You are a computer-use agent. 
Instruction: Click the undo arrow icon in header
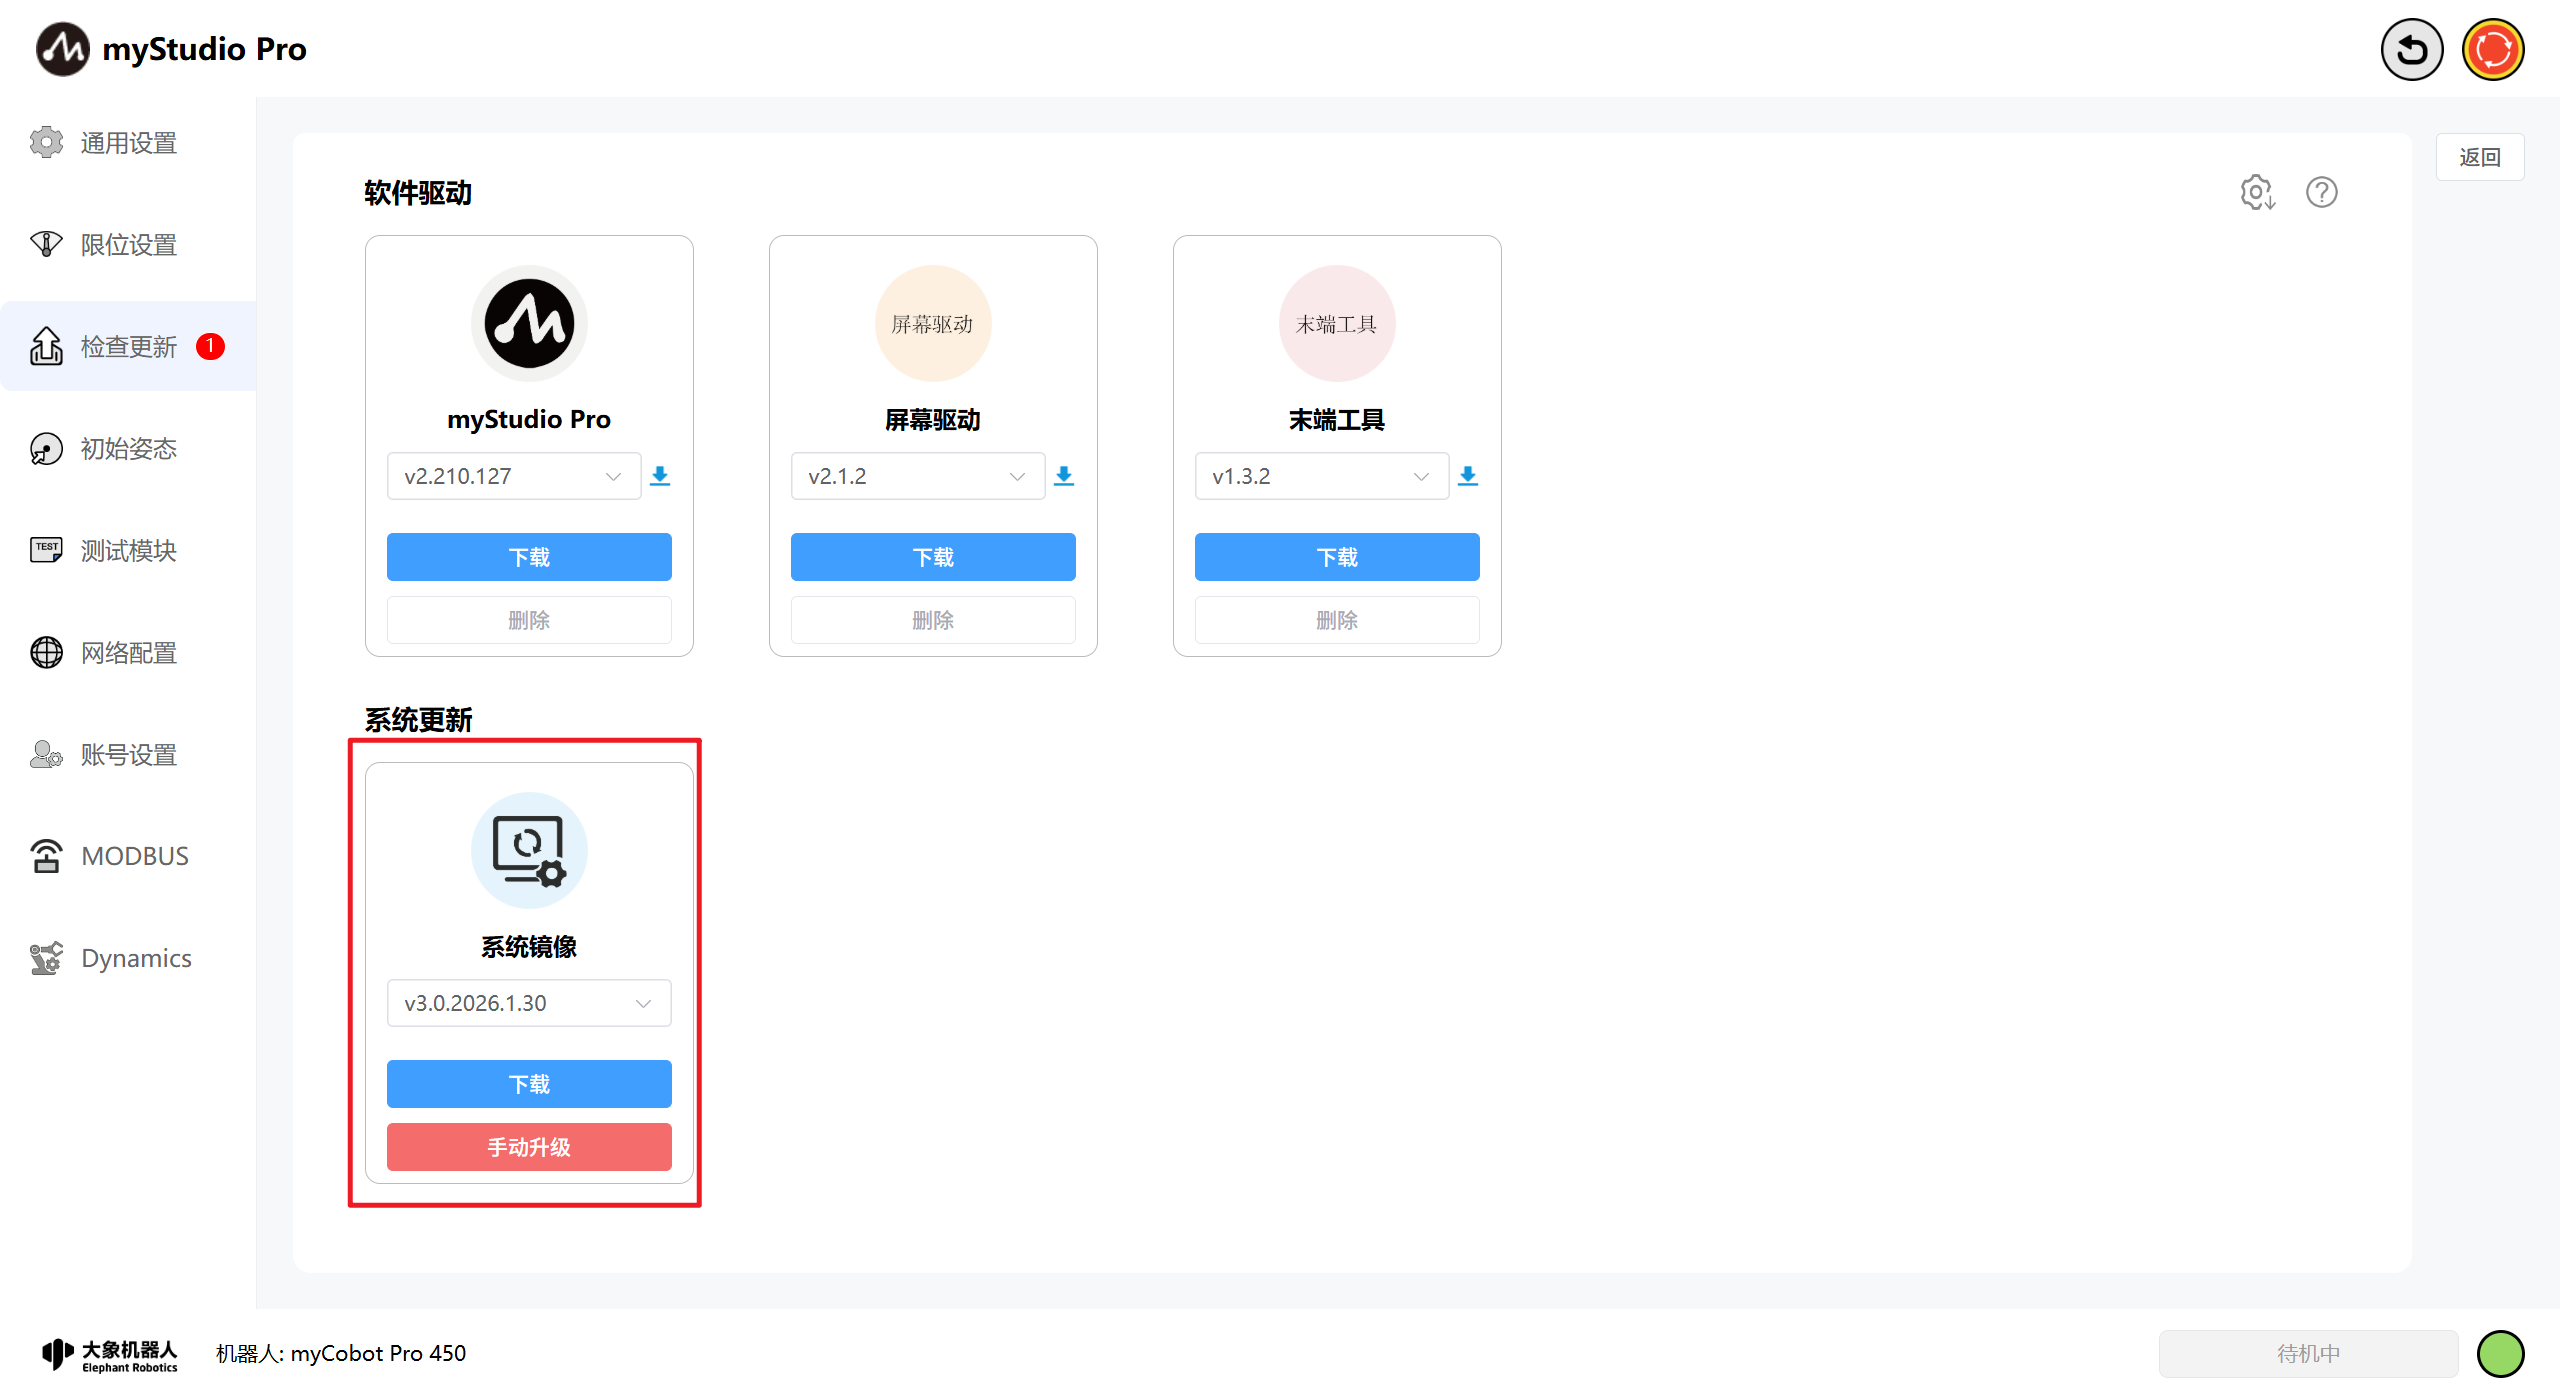[2411, 49]
